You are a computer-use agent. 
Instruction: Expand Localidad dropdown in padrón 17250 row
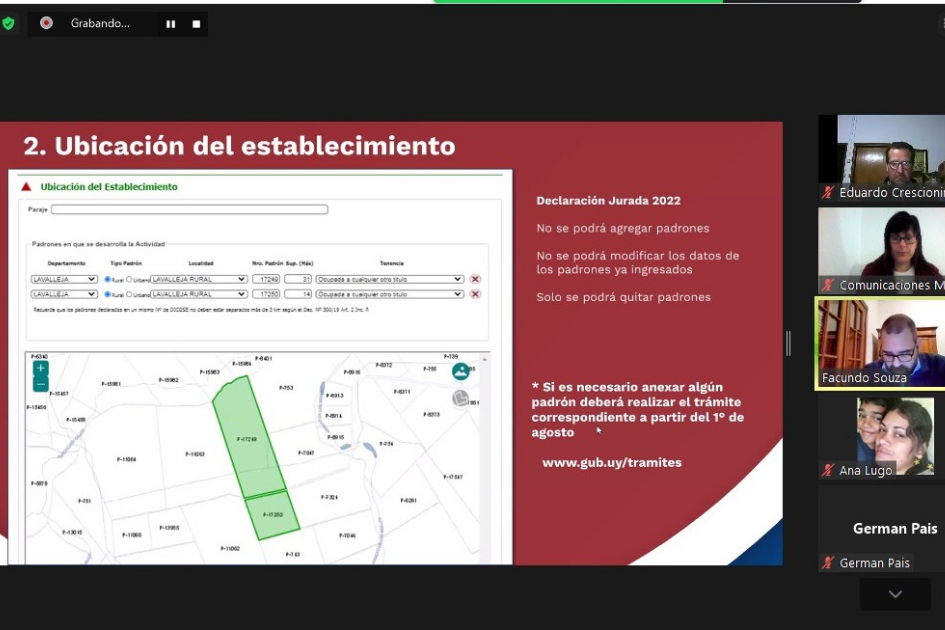click(199, 294)
